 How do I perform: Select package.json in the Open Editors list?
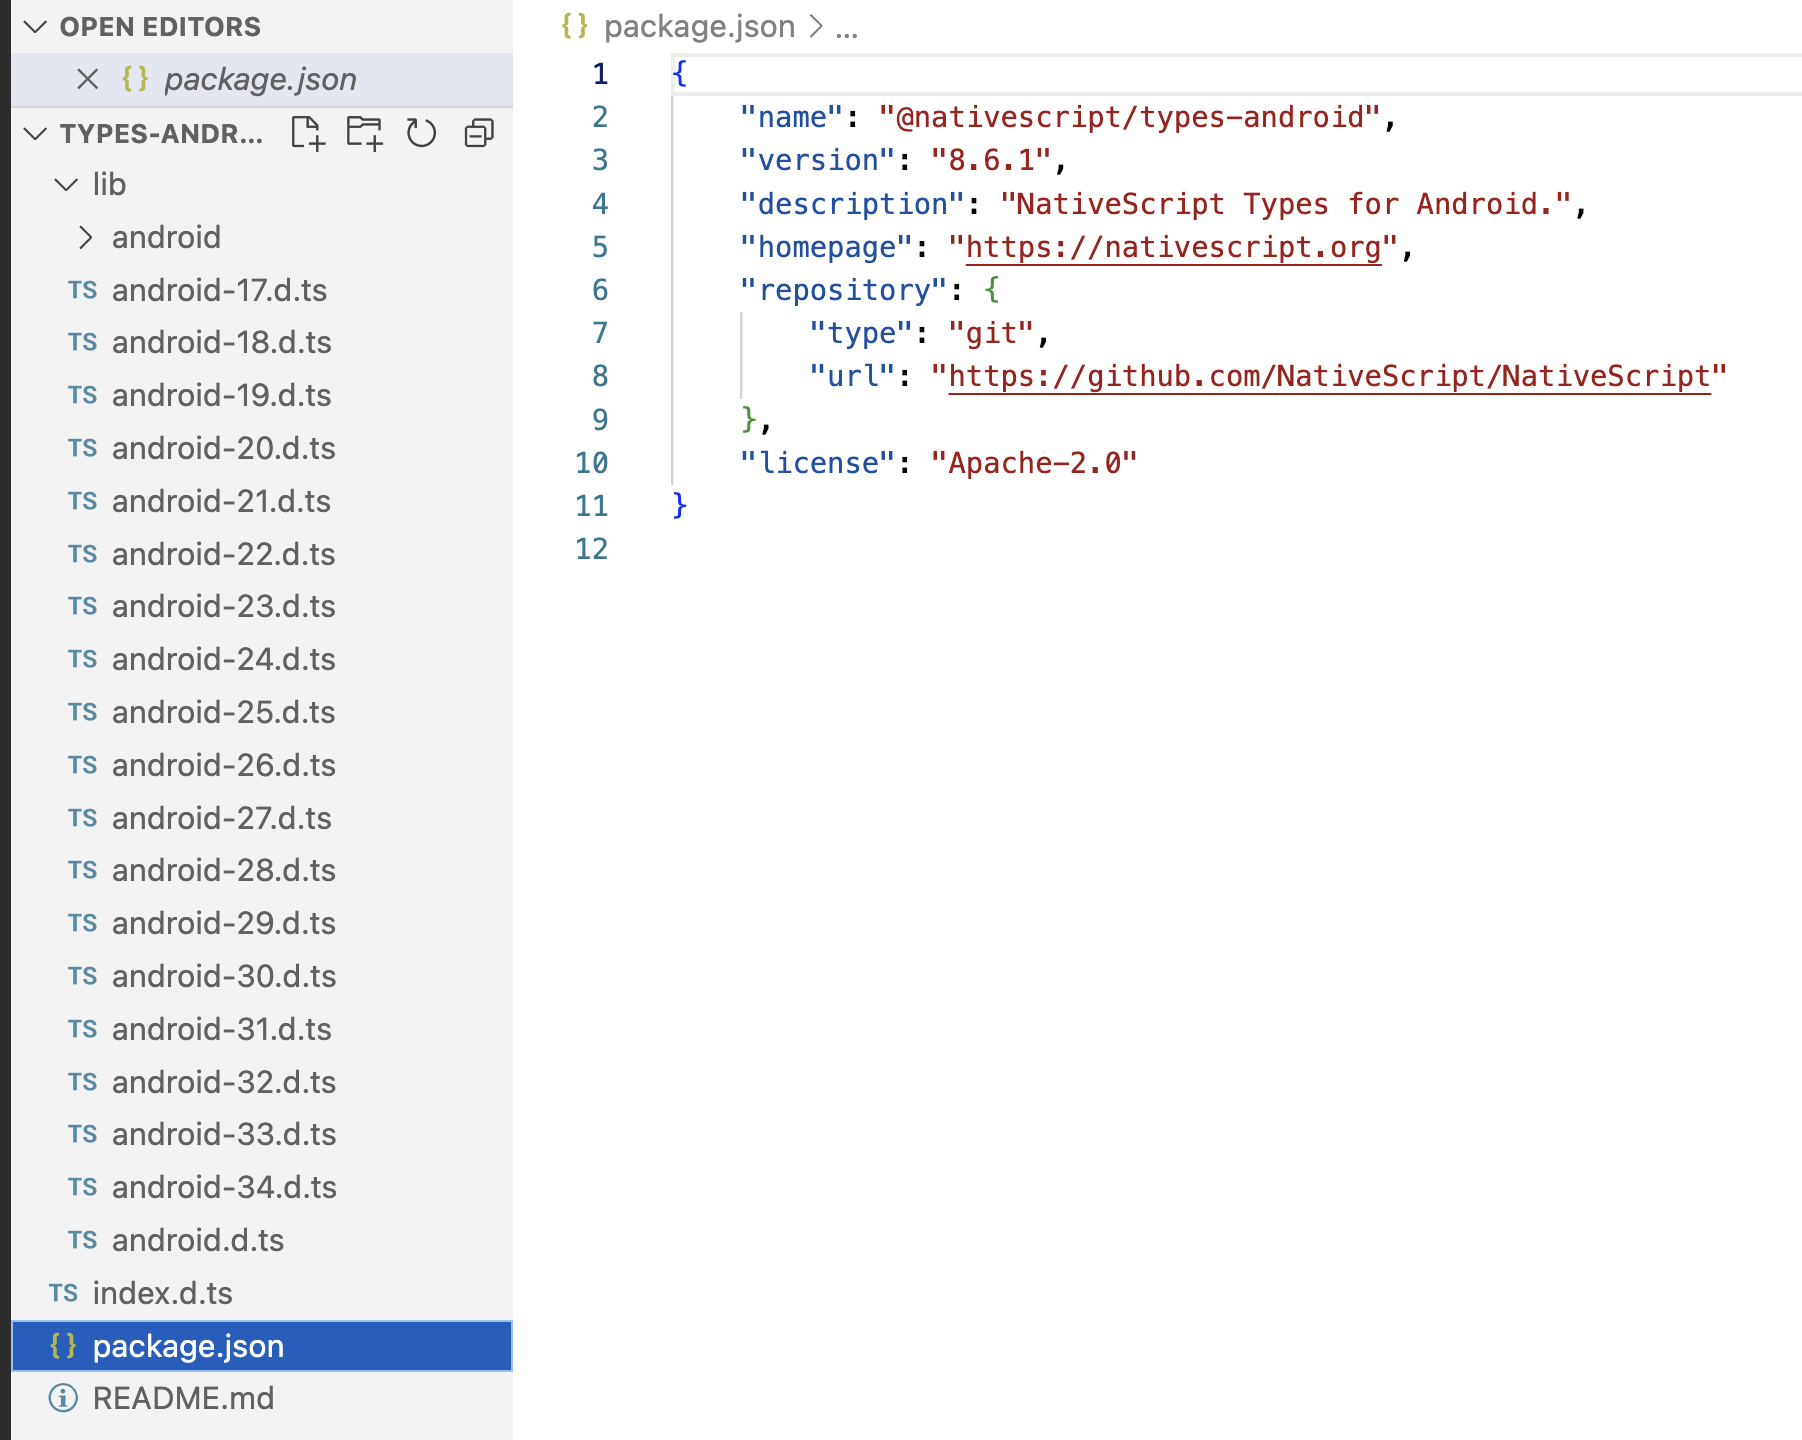pyautogui.click(x=260, y=79)
